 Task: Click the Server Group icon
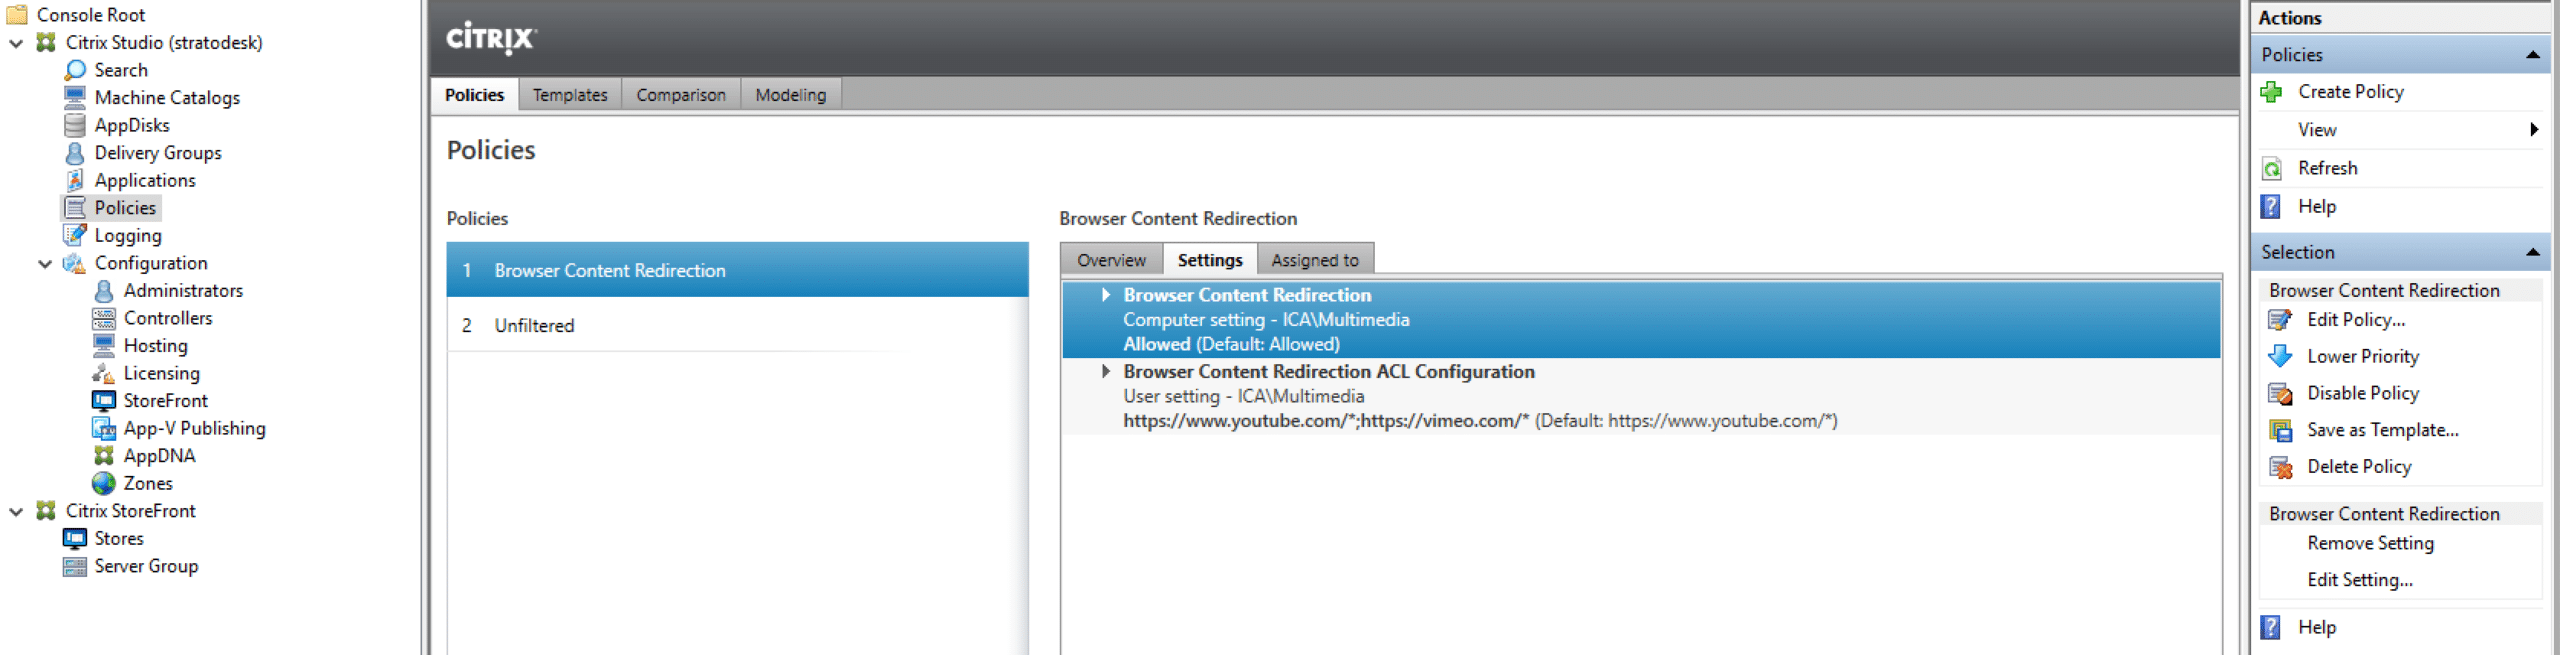75,566
